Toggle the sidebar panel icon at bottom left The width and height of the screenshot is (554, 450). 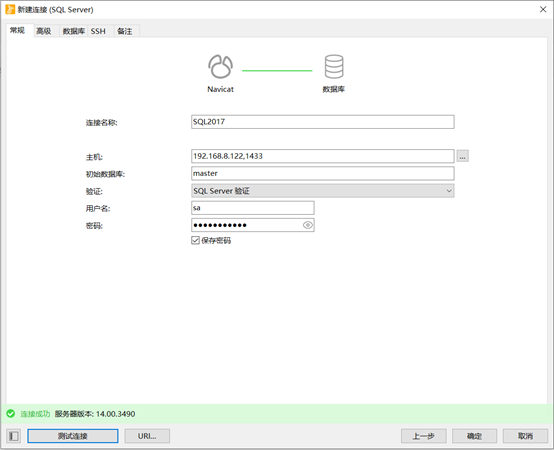(14, 436)
